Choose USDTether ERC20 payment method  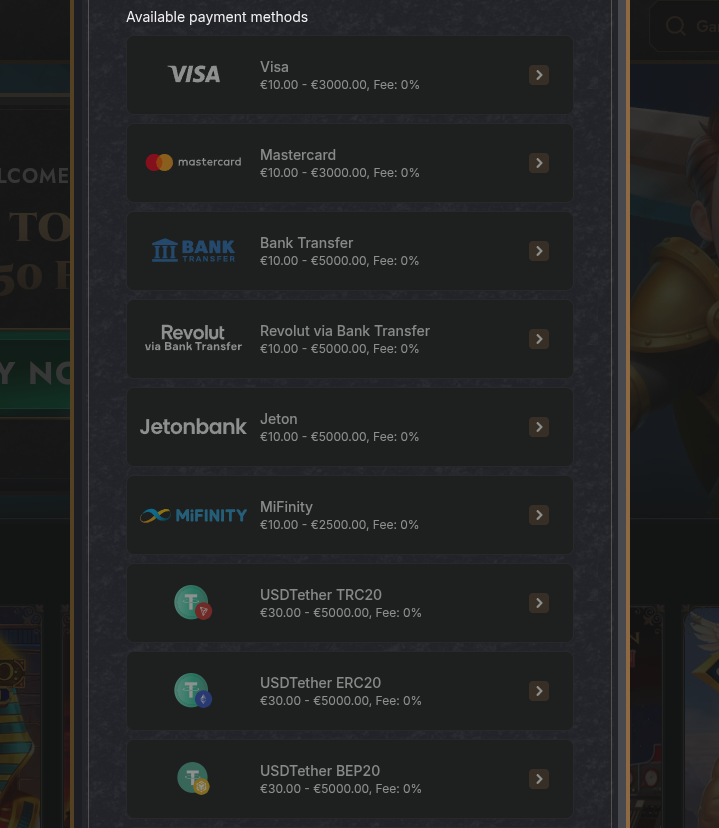(x=350, y=691)
